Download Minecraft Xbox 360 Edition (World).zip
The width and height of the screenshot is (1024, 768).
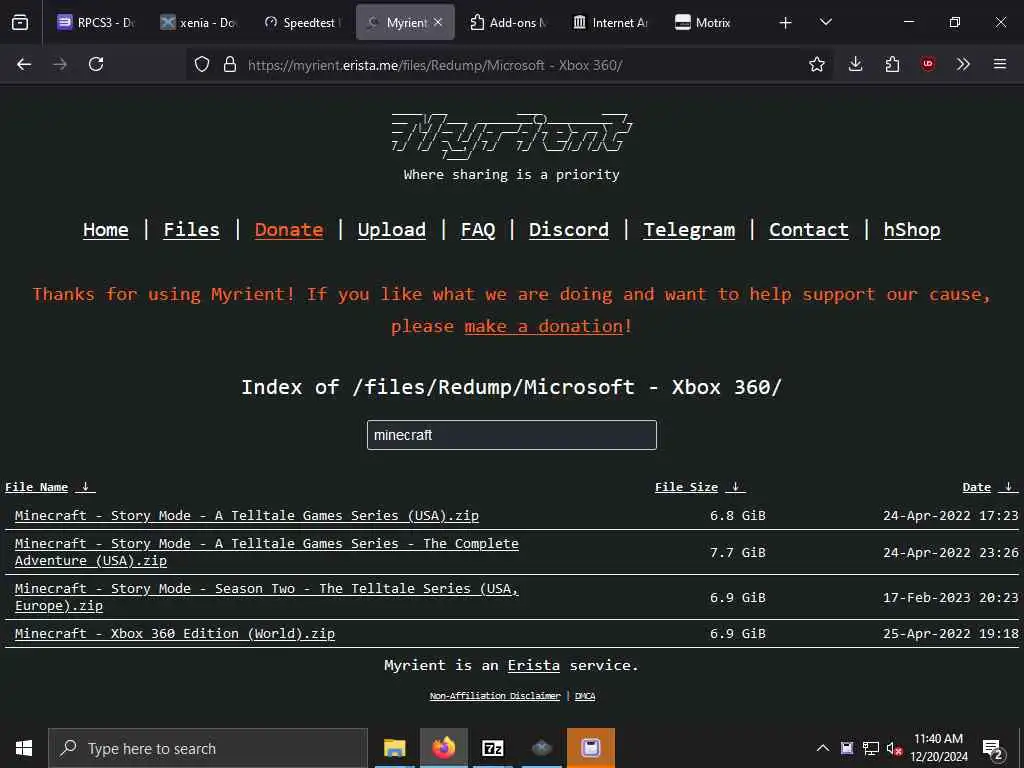coord(174,633)
